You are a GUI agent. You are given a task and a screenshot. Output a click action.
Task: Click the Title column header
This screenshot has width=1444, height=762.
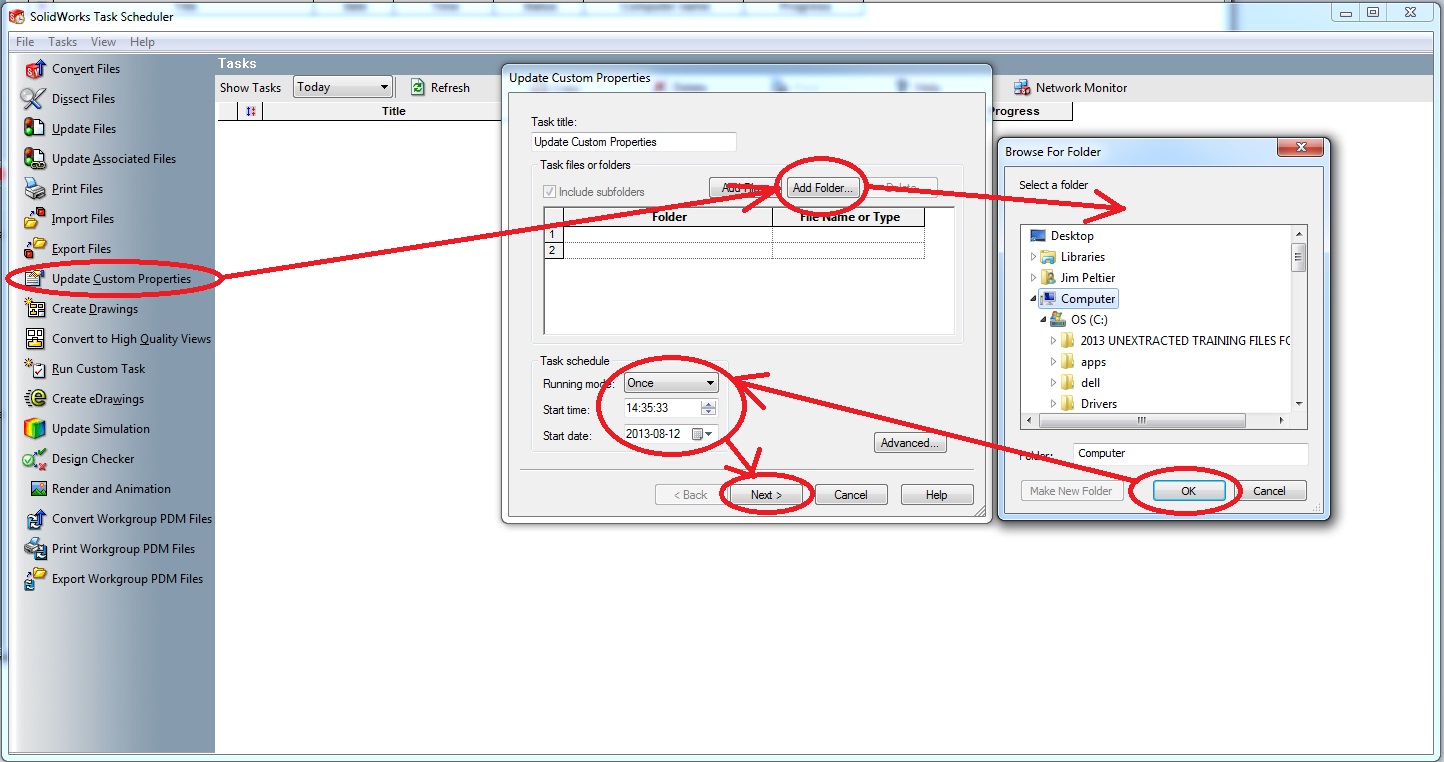pyautogui.click(x=394, y=111)
